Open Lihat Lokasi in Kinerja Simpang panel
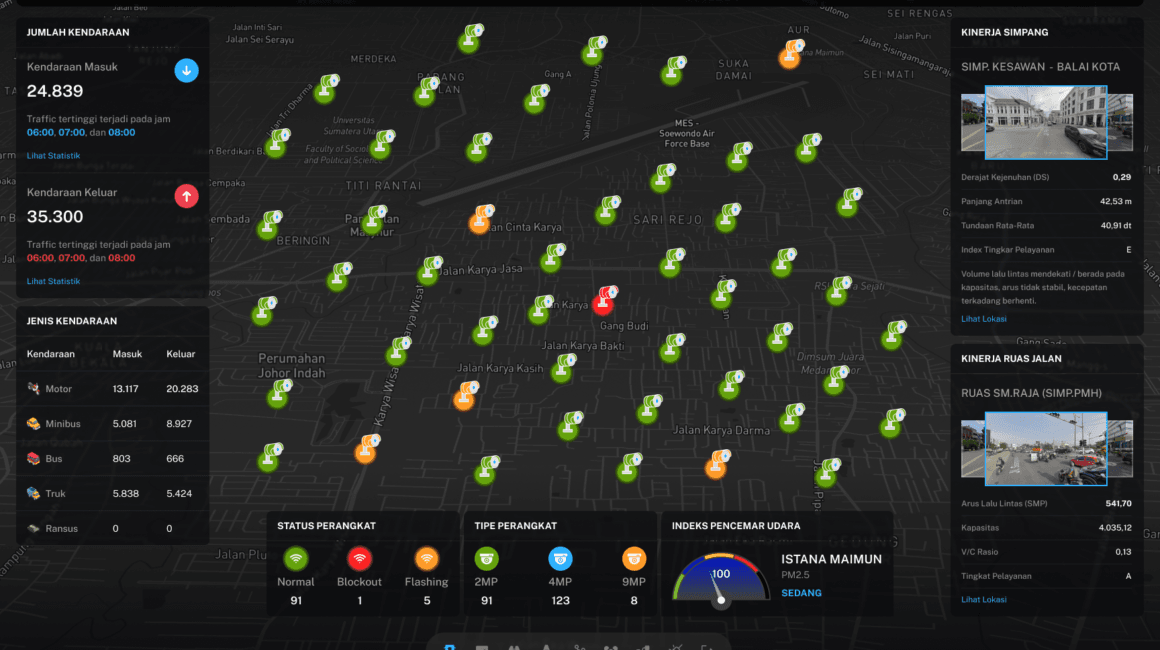This screenshot has width=1160, height=650. tap(984, 318)
